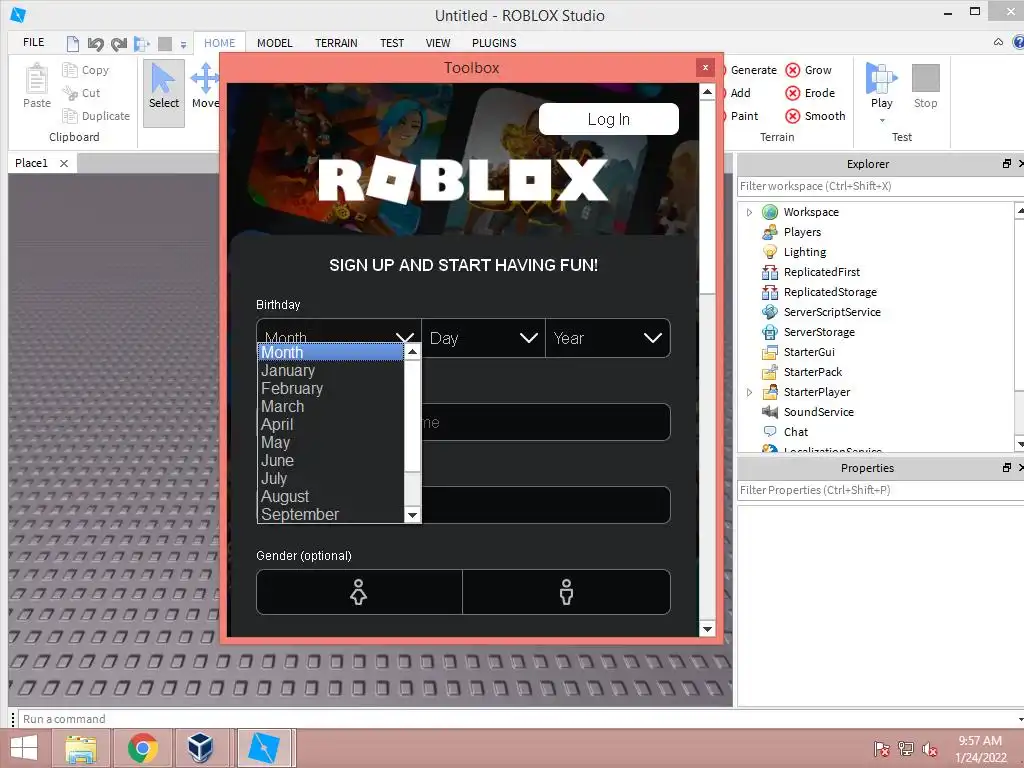Click the Add terrain button

pyautogui.click(x=740, y=93)
